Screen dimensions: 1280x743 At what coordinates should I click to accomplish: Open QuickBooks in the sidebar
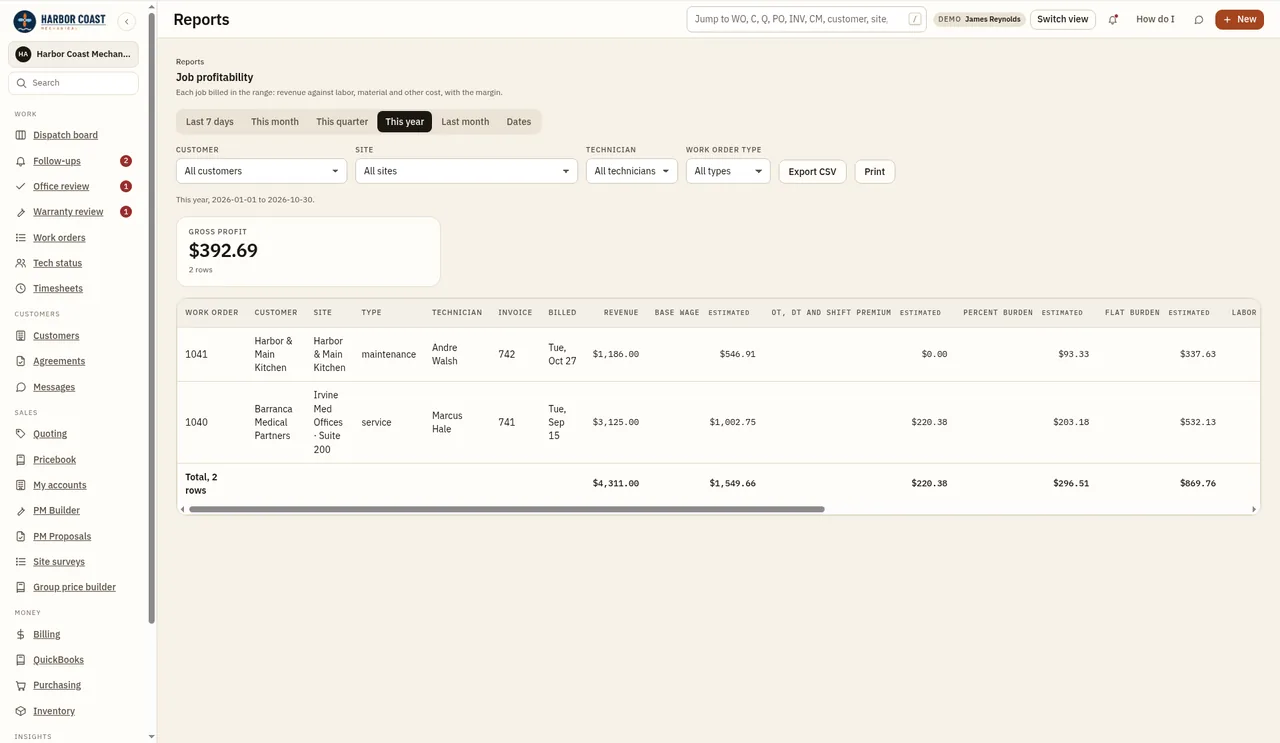coord(58,660)
